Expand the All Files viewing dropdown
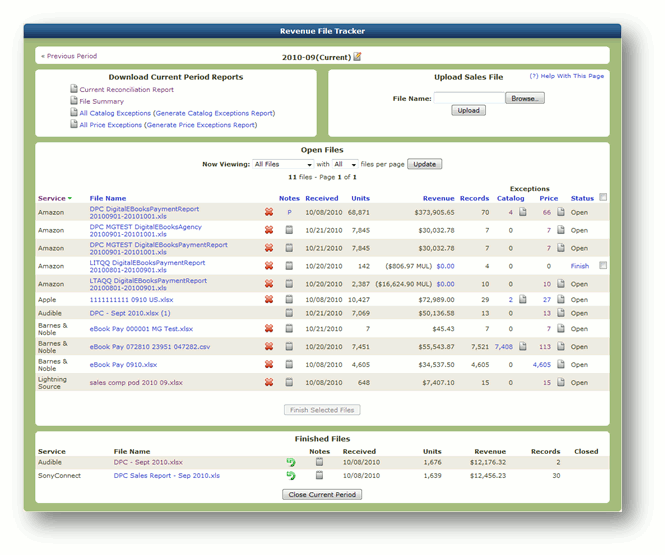Screen dimensions: 665x555 283,164
